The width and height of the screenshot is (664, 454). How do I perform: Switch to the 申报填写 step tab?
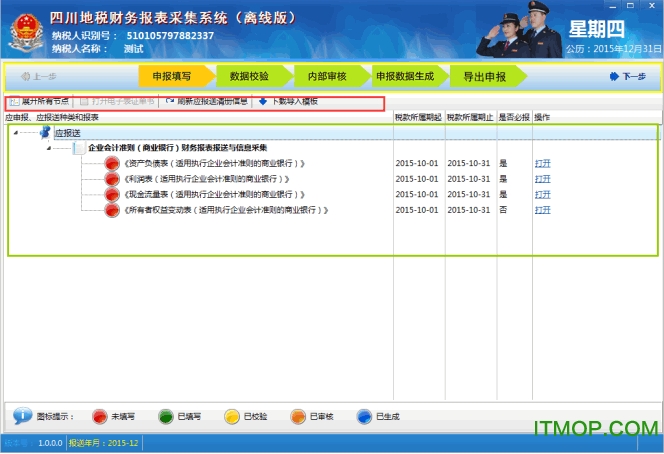[x=171, y=76]
